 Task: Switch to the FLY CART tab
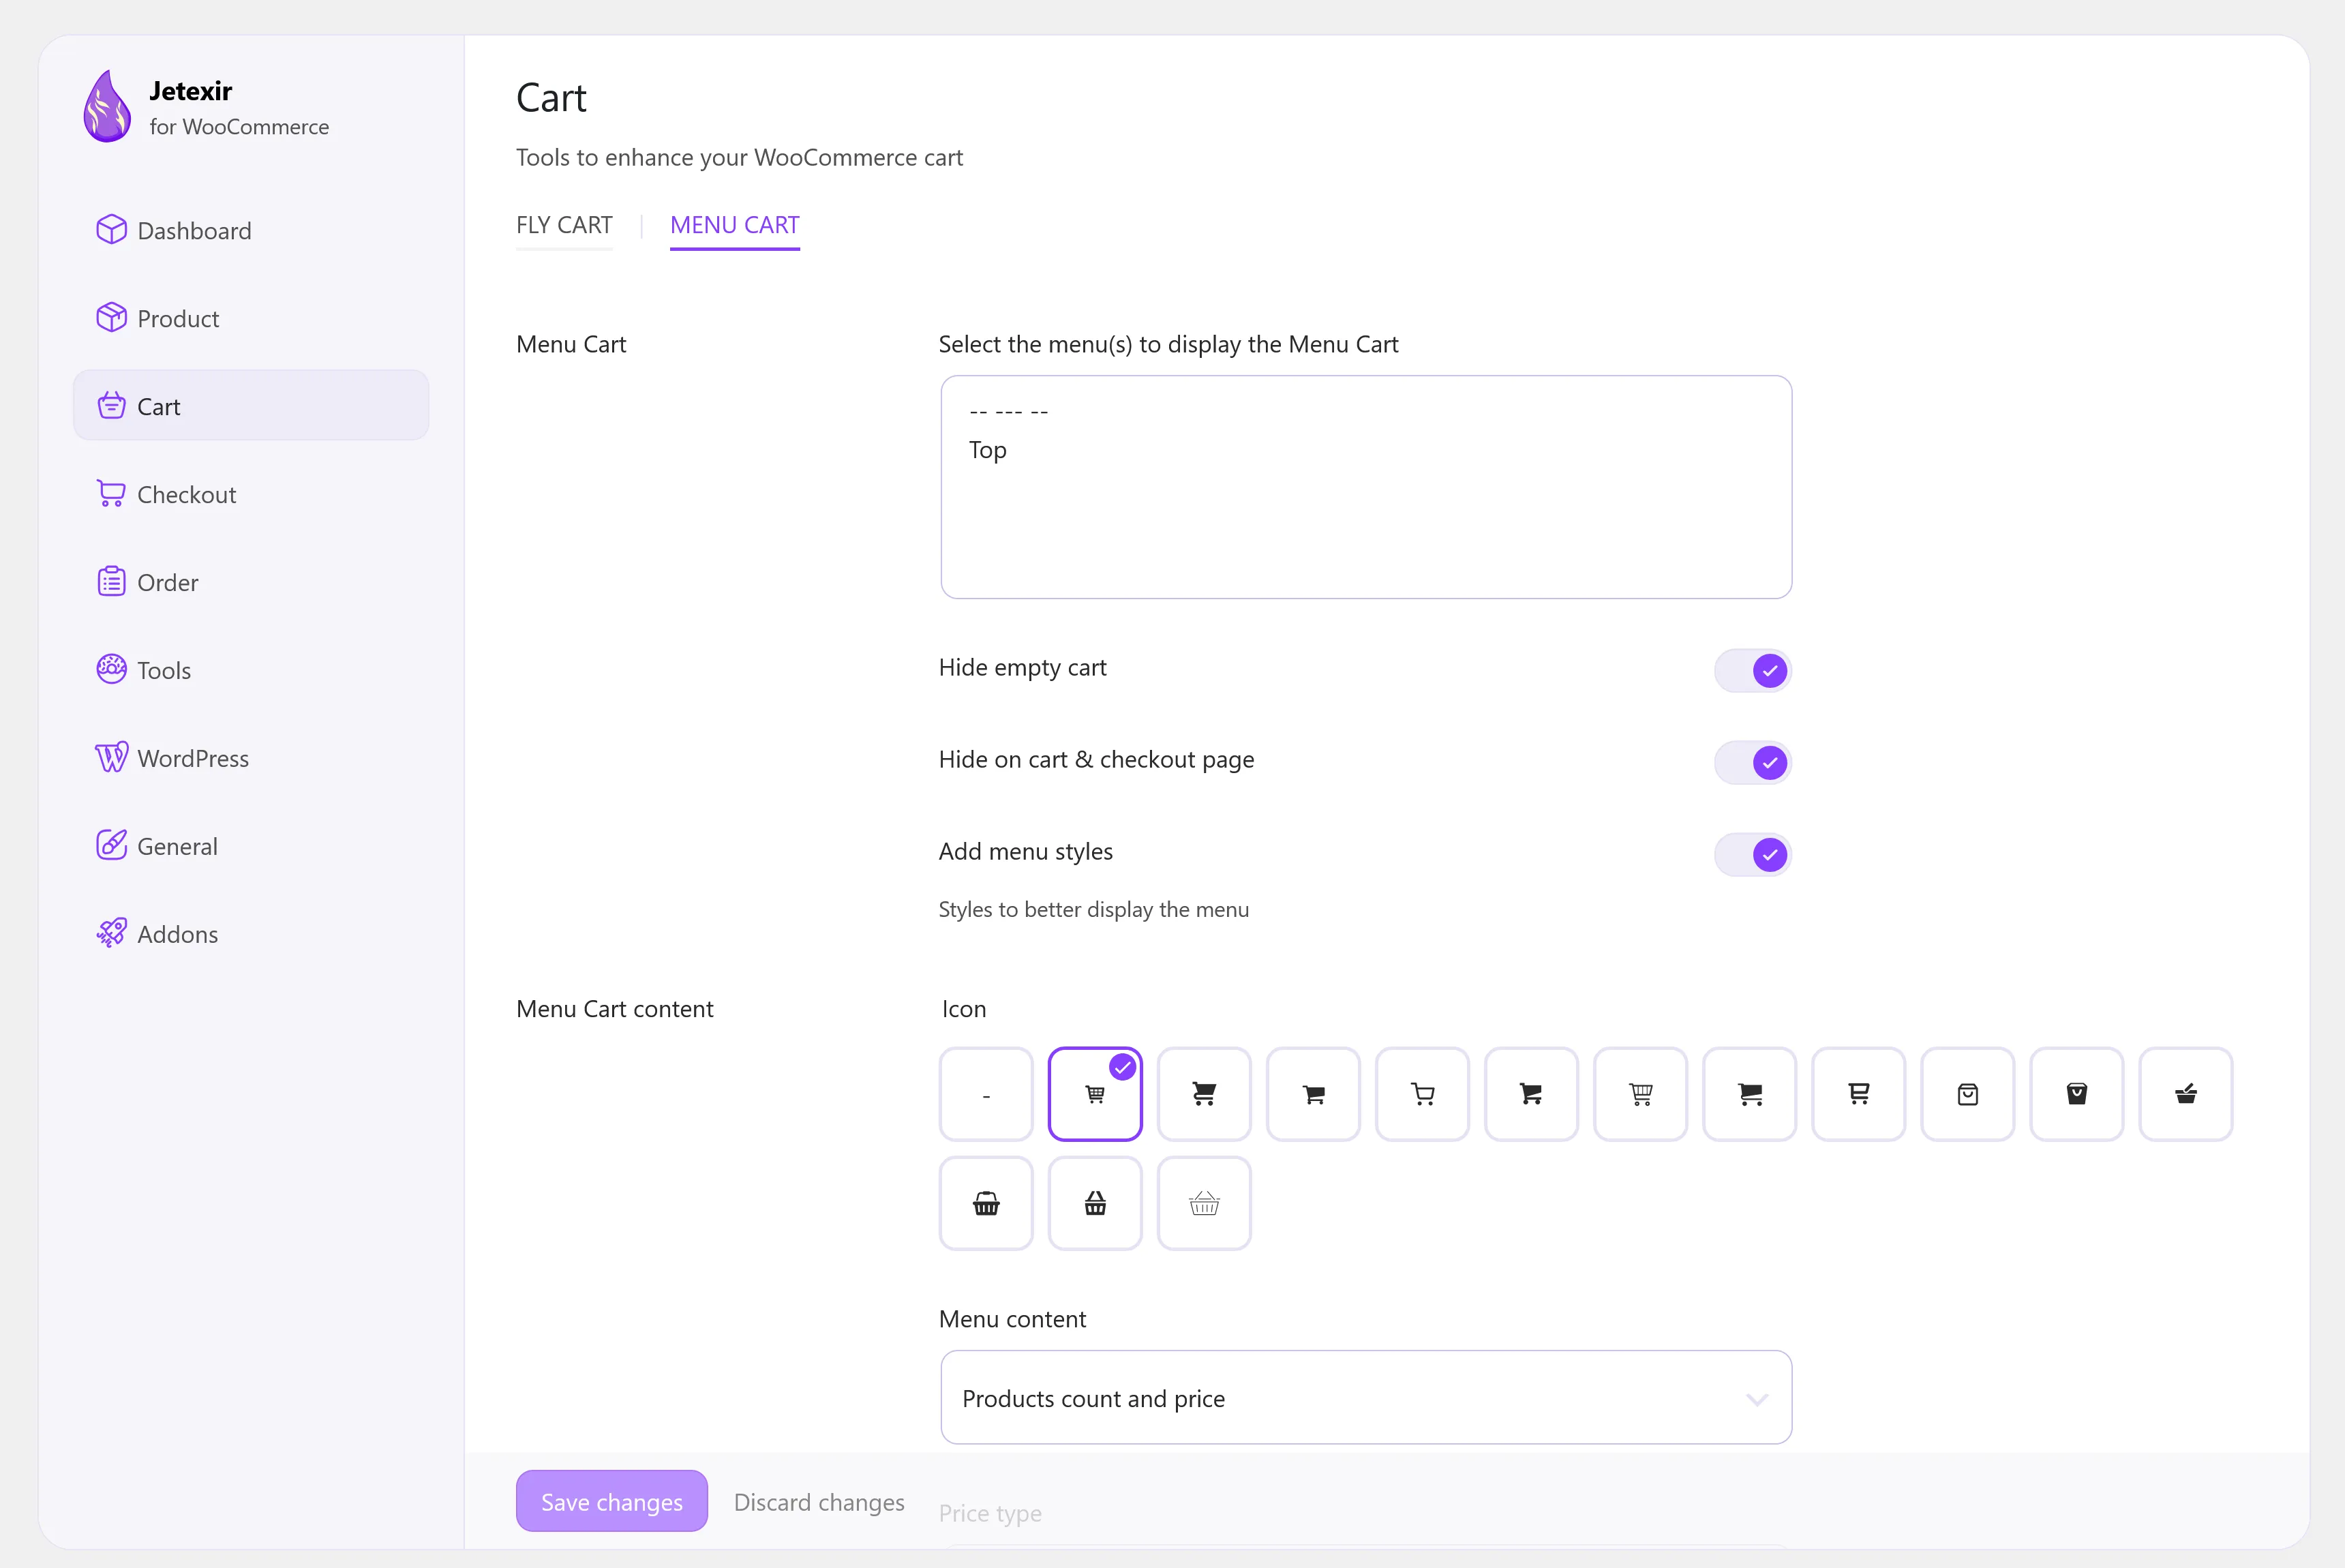coord(564,225)
